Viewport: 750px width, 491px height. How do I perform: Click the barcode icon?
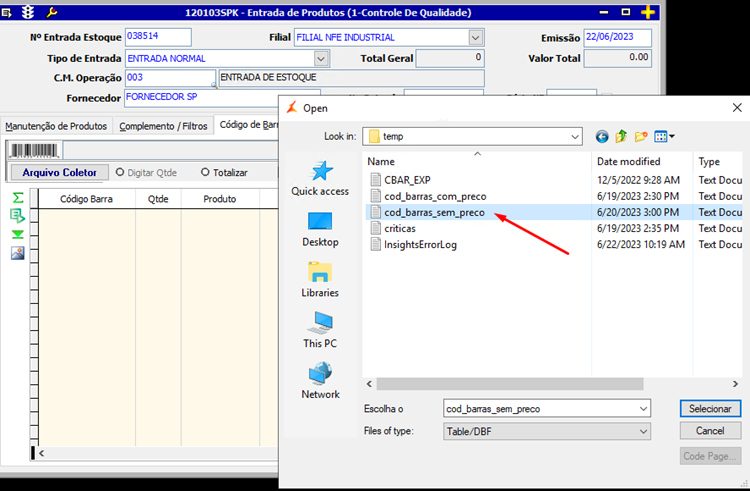(x=34, y=151)
